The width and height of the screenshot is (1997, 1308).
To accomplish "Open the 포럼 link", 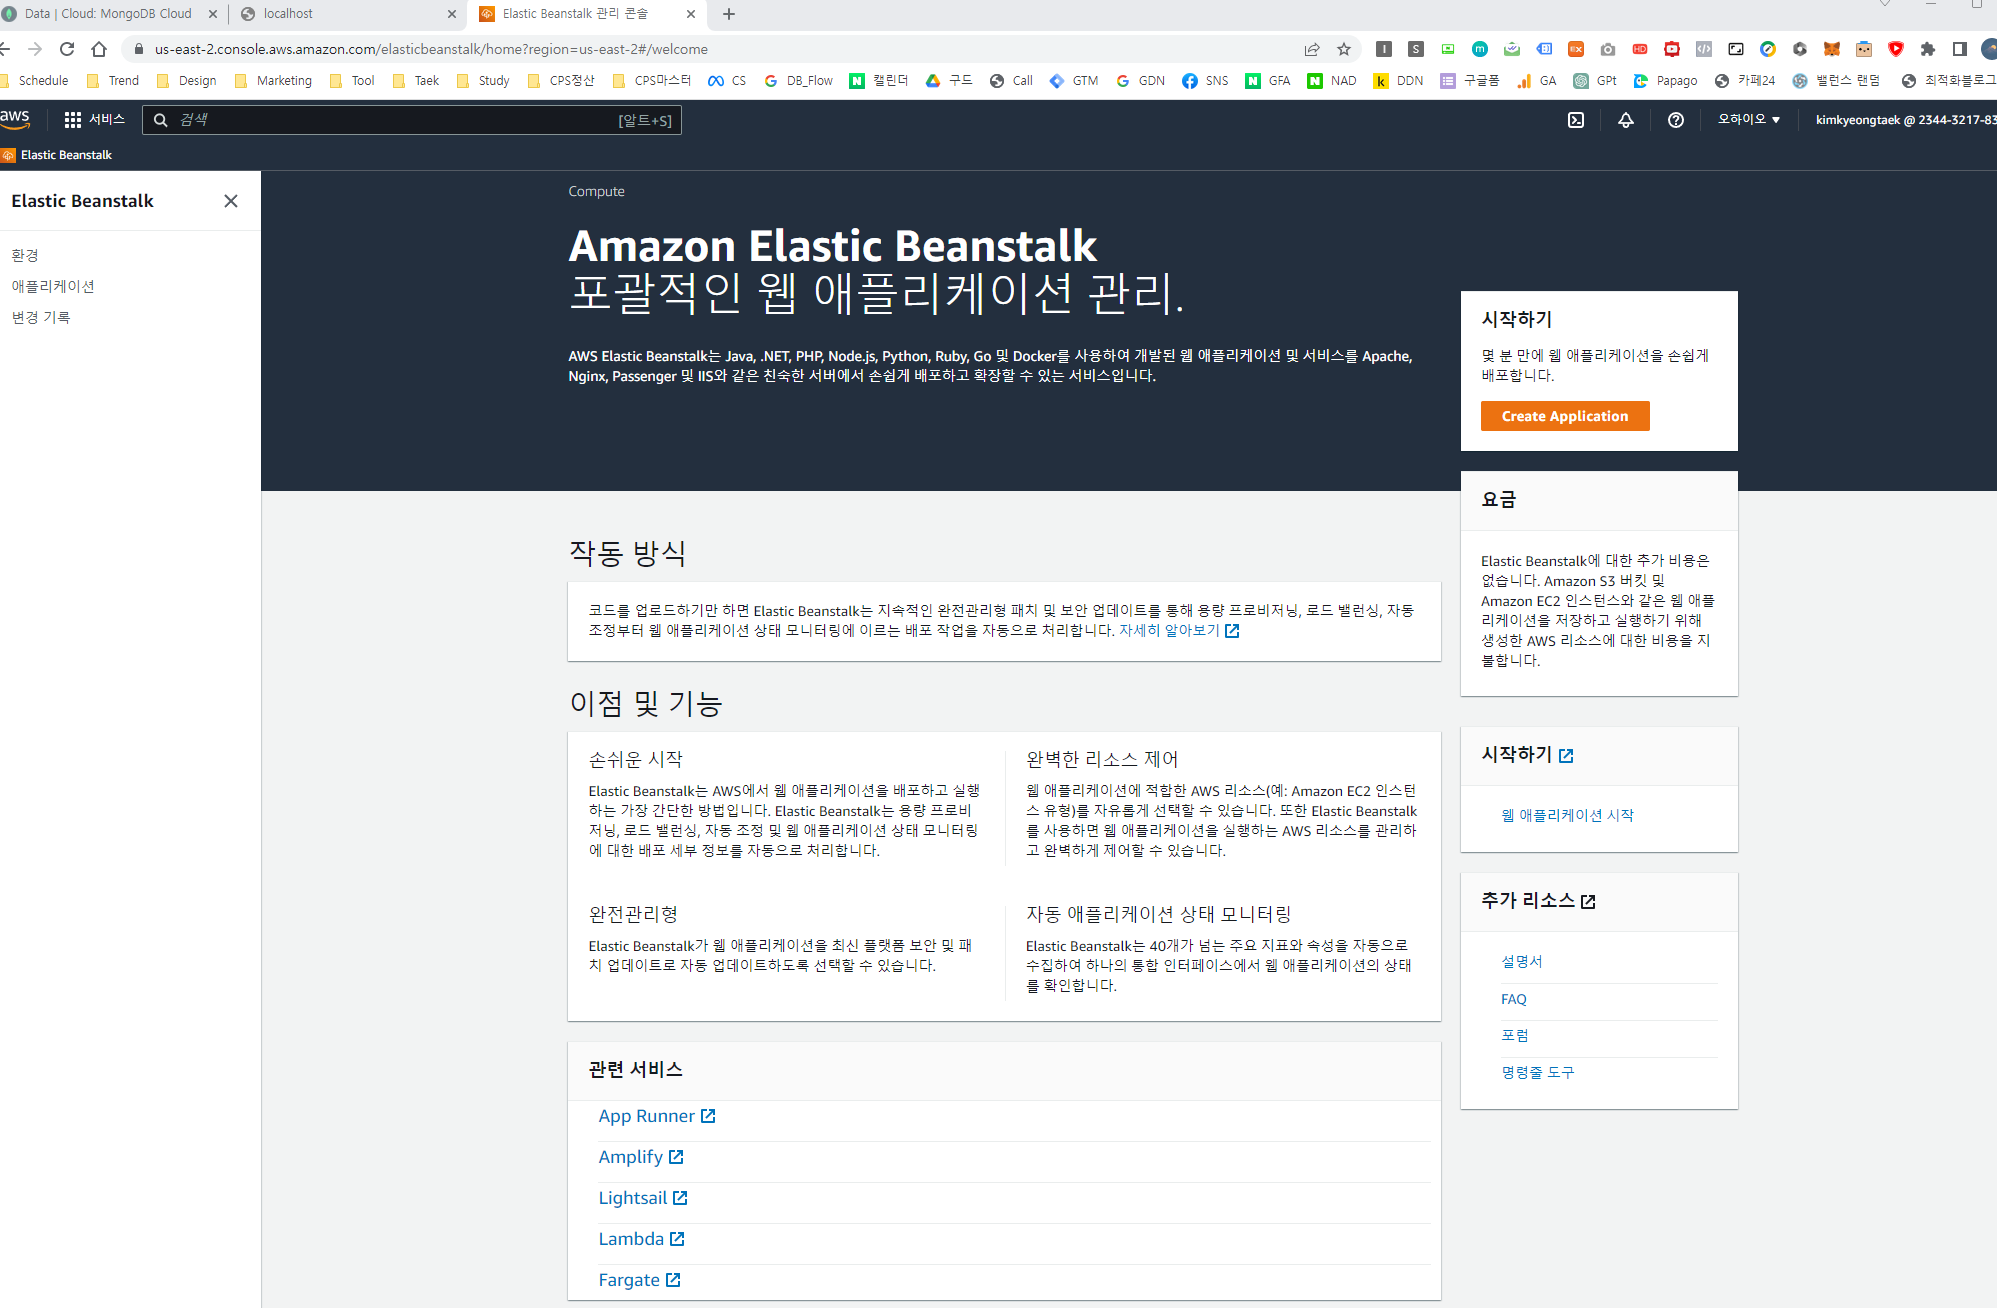I will click(x=1515, y=1036).
